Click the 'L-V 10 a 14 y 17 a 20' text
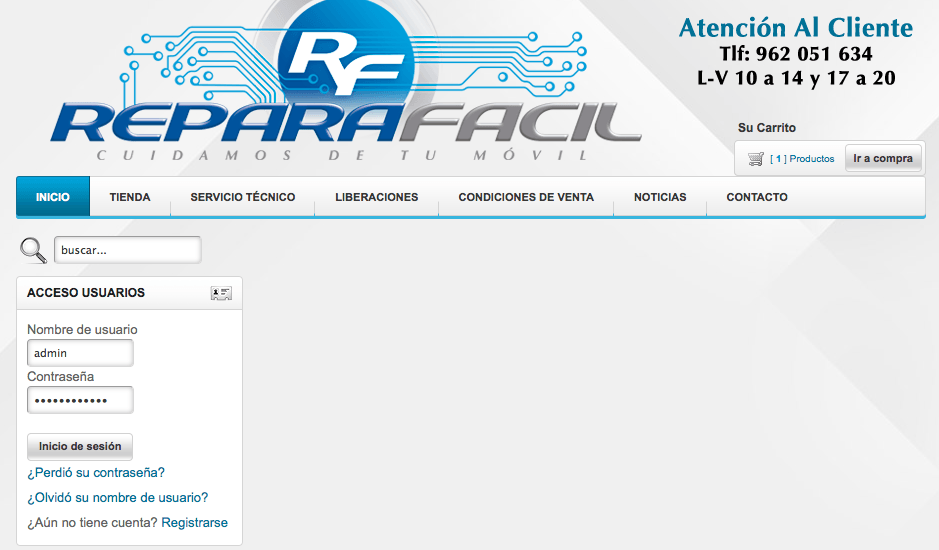This screenshot has width=939, height=550. [796, 78]
